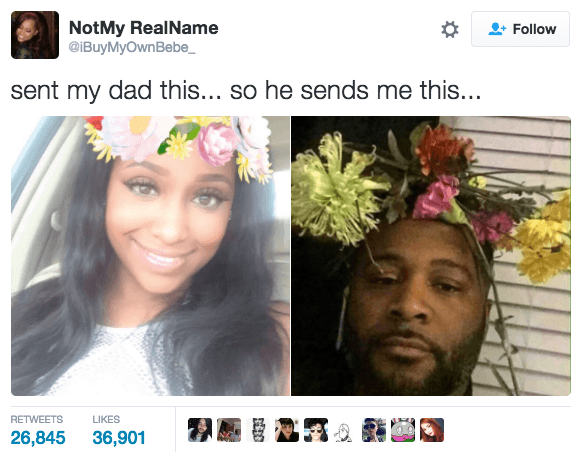
Task: Open the second liker avatar thumbnail
Action: pos(229,430)
